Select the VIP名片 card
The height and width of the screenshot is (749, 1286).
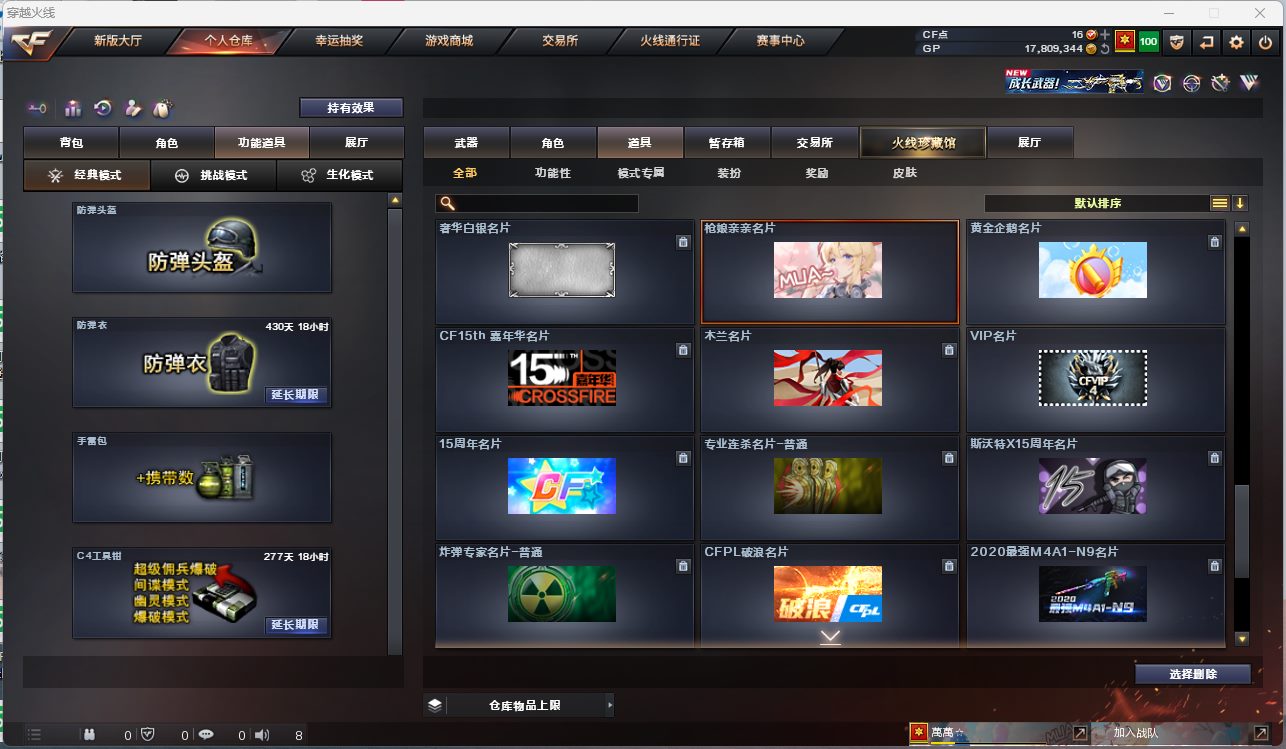tap(1095, 379)
